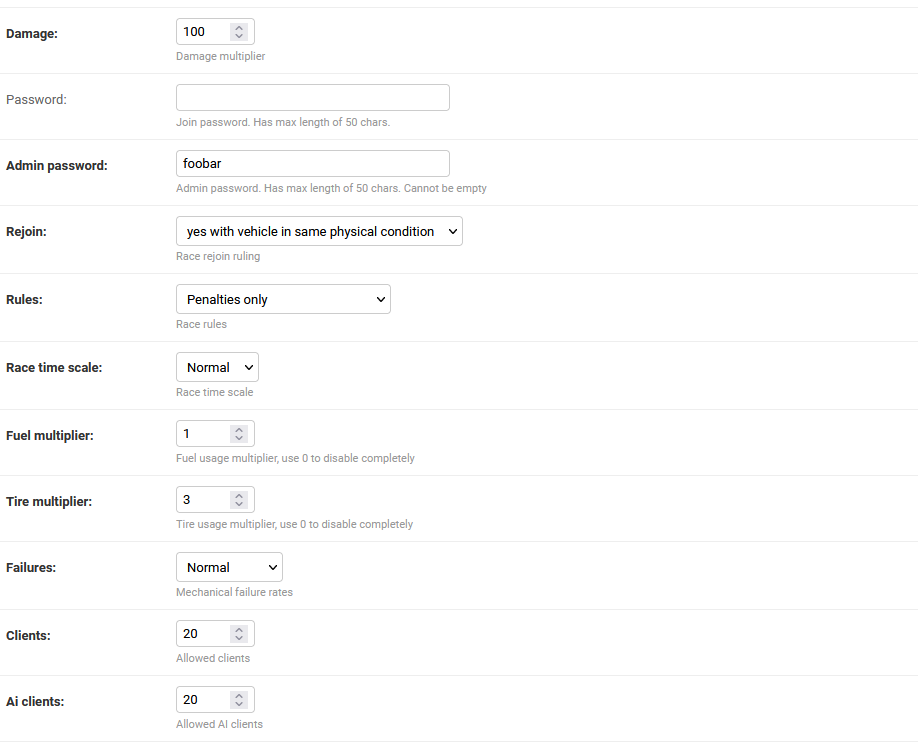Viewport: 918px width, 748px height.
Task: Increase allowed Clients with up arrow
Action: [x=238, y=630]
